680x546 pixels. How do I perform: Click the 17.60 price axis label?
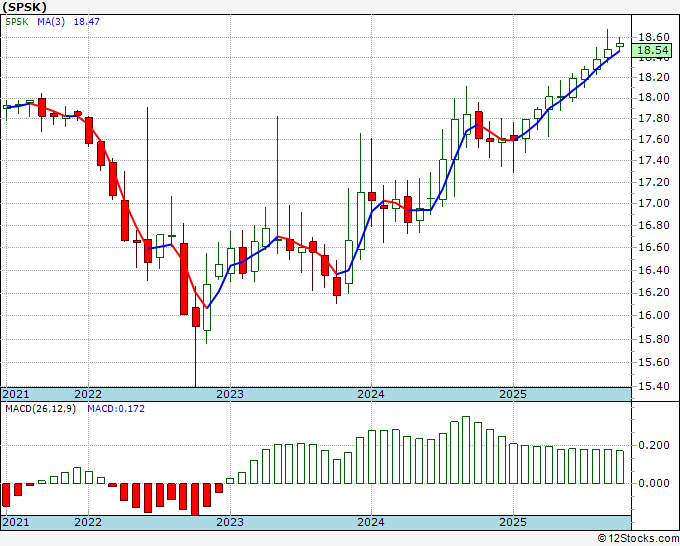point(654,139)
